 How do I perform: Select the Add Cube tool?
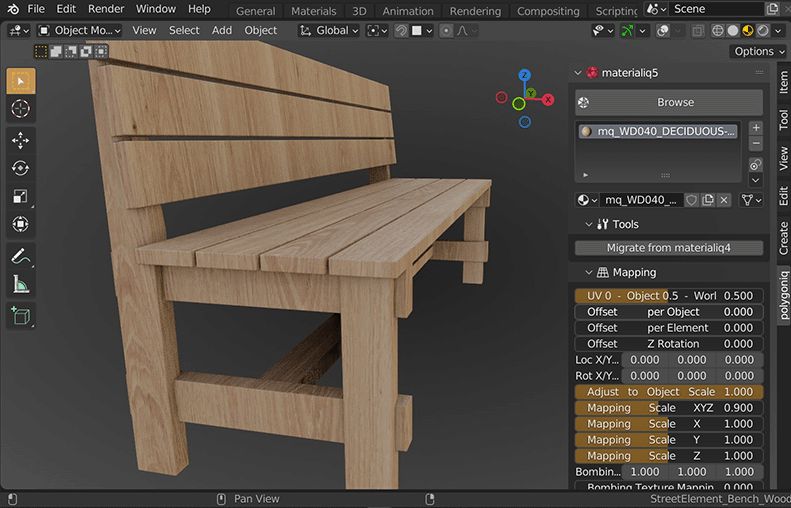[x=21, y=316]
